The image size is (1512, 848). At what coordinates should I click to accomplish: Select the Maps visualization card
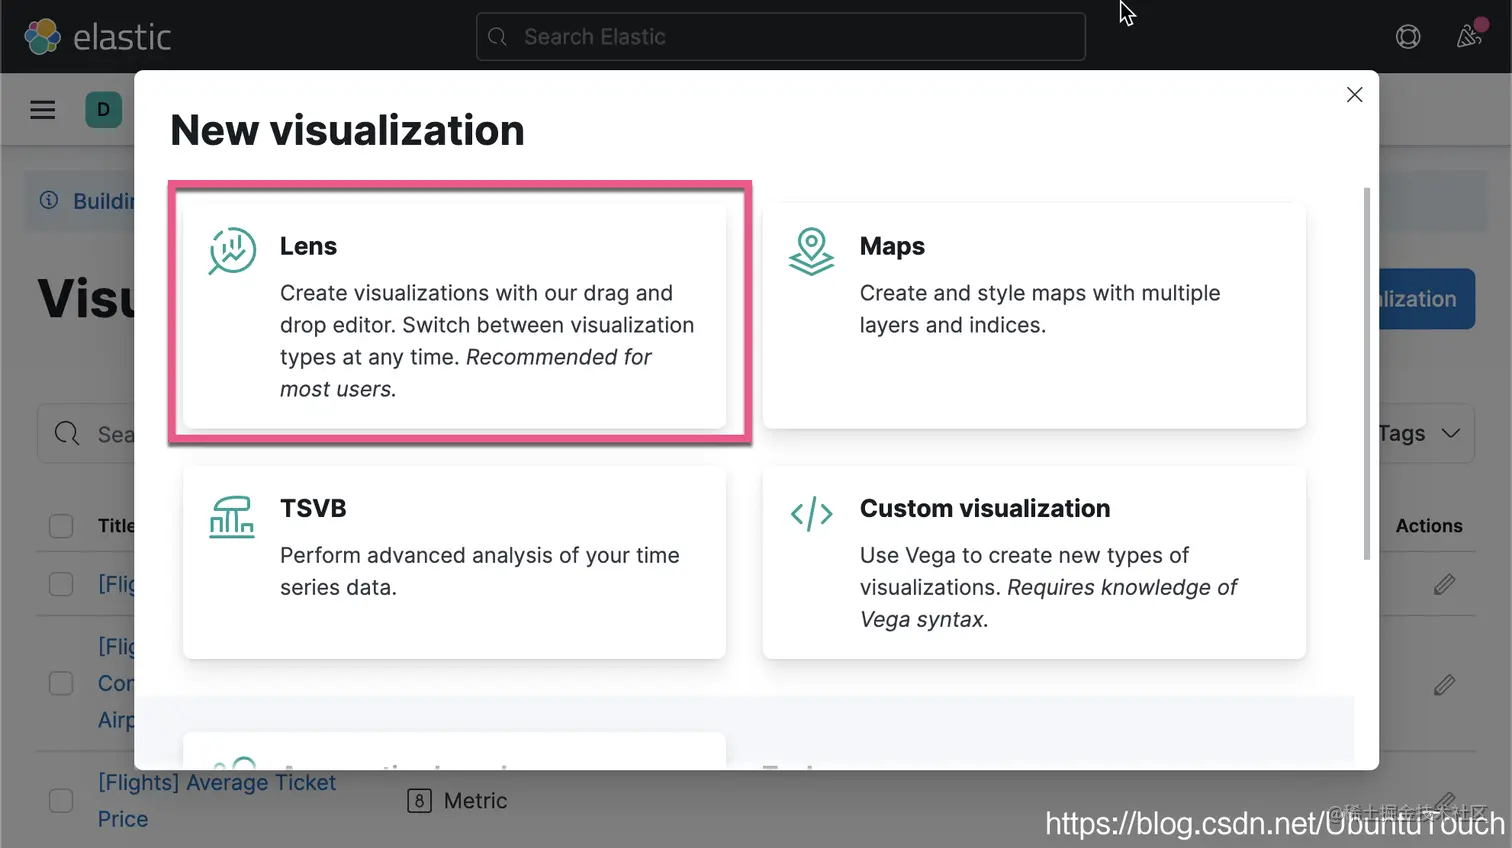pyautogui.click(x=1034, y=316)
